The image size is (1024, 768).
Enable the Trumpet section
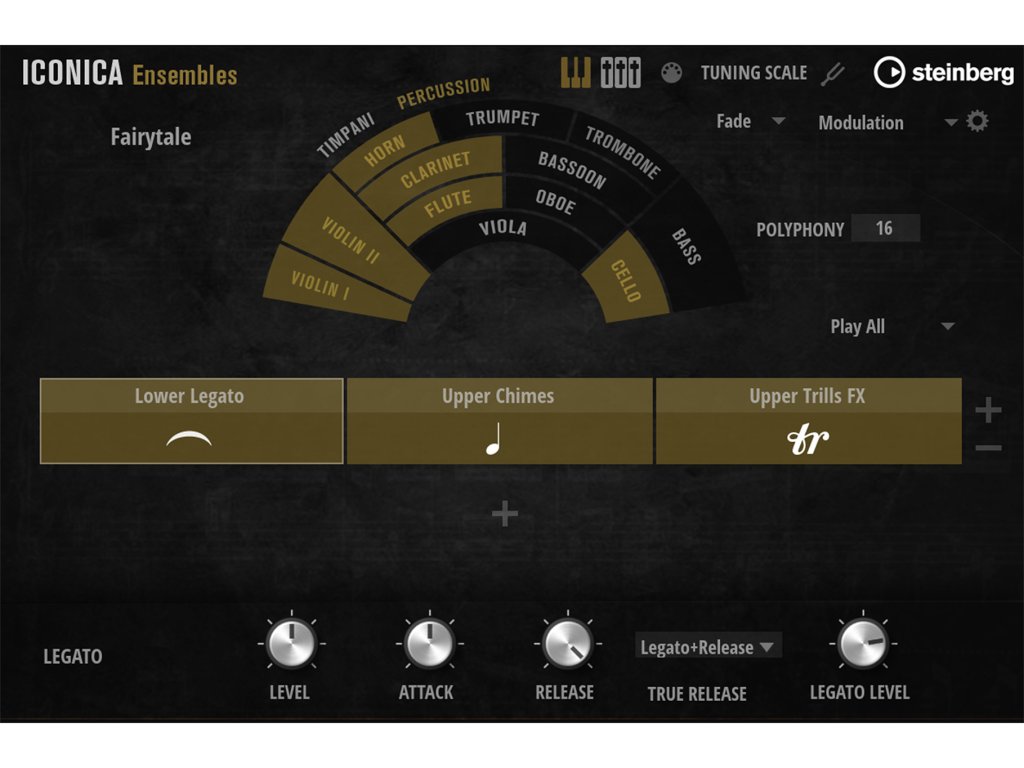502,120
